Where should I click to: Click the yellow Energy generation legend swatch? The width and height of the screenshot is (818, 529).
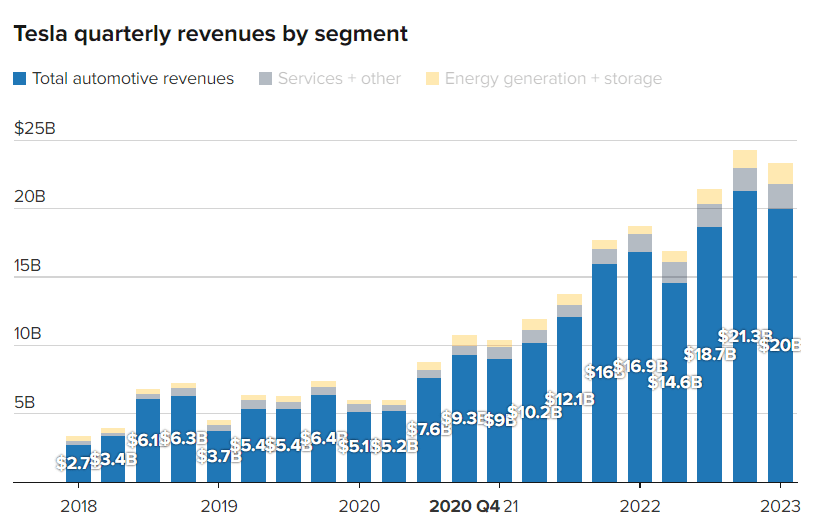click(x=432, y=78)
